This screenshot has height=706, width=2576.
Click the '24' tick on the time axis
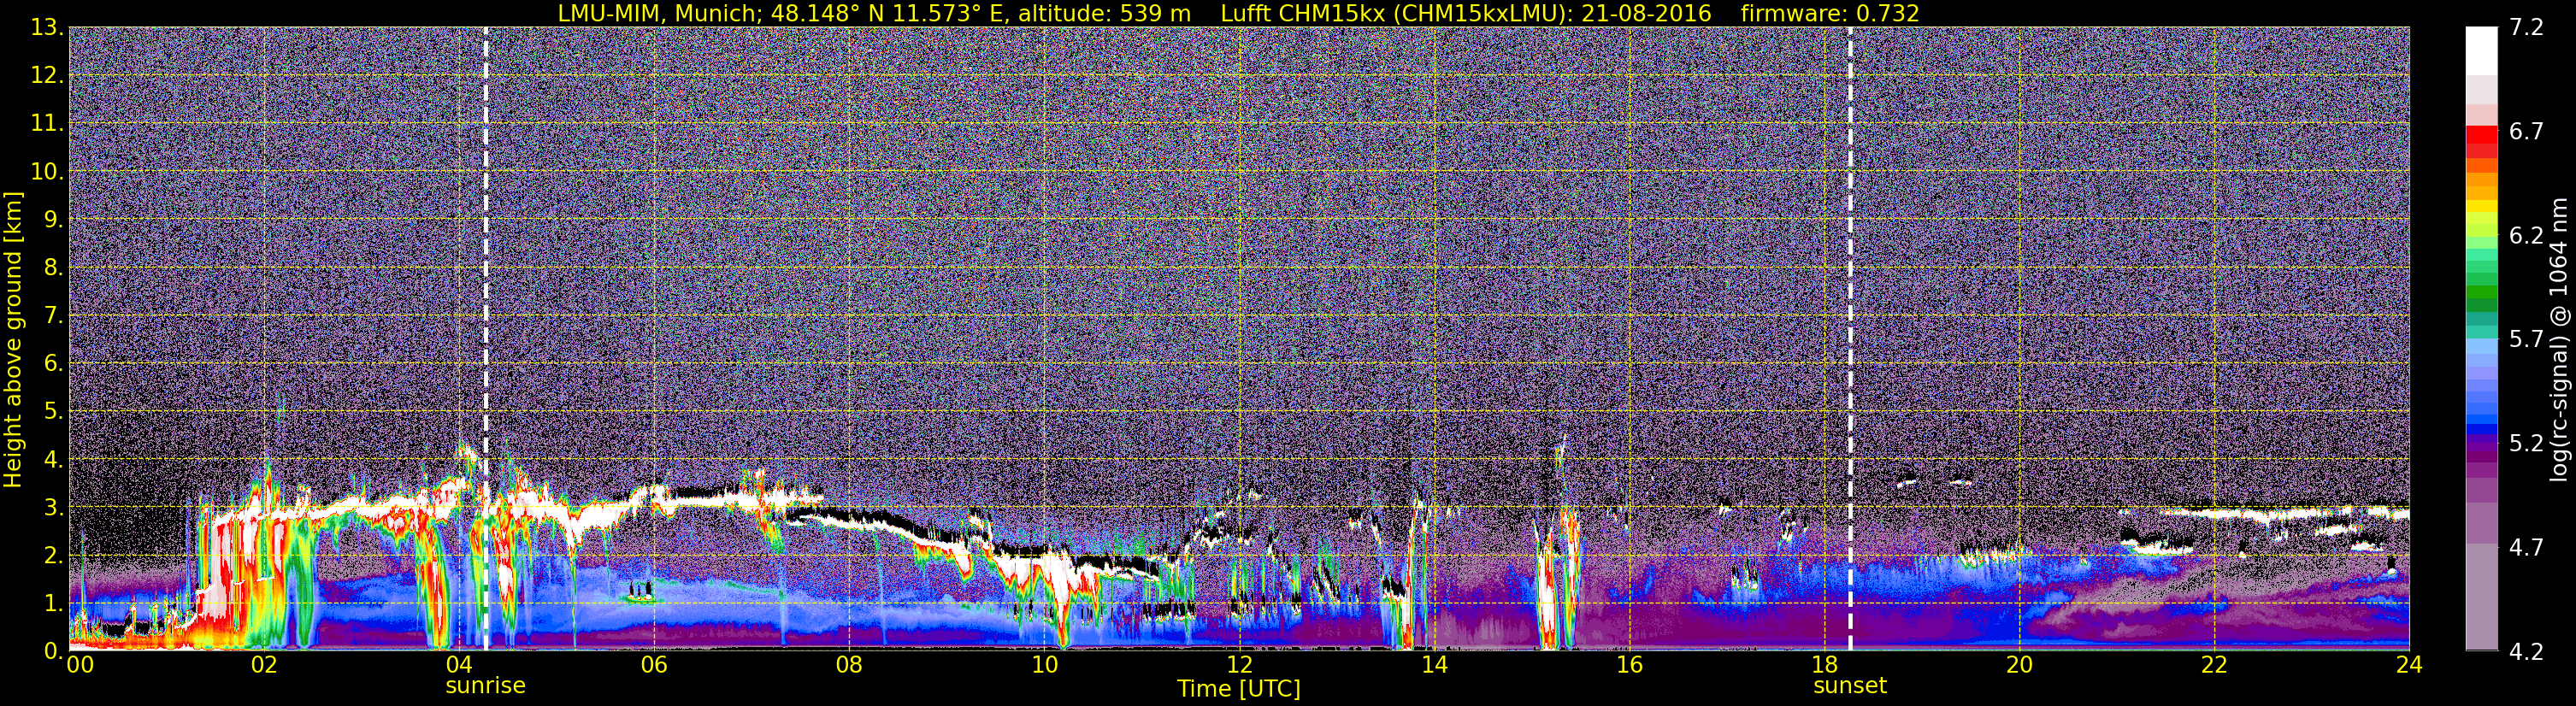click(2409, 665)
